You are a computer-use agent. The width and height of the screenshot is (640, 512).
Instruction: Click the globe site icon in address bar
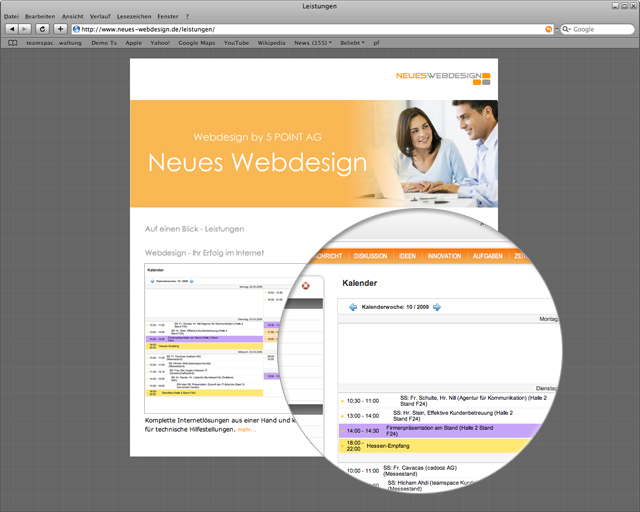76,29
